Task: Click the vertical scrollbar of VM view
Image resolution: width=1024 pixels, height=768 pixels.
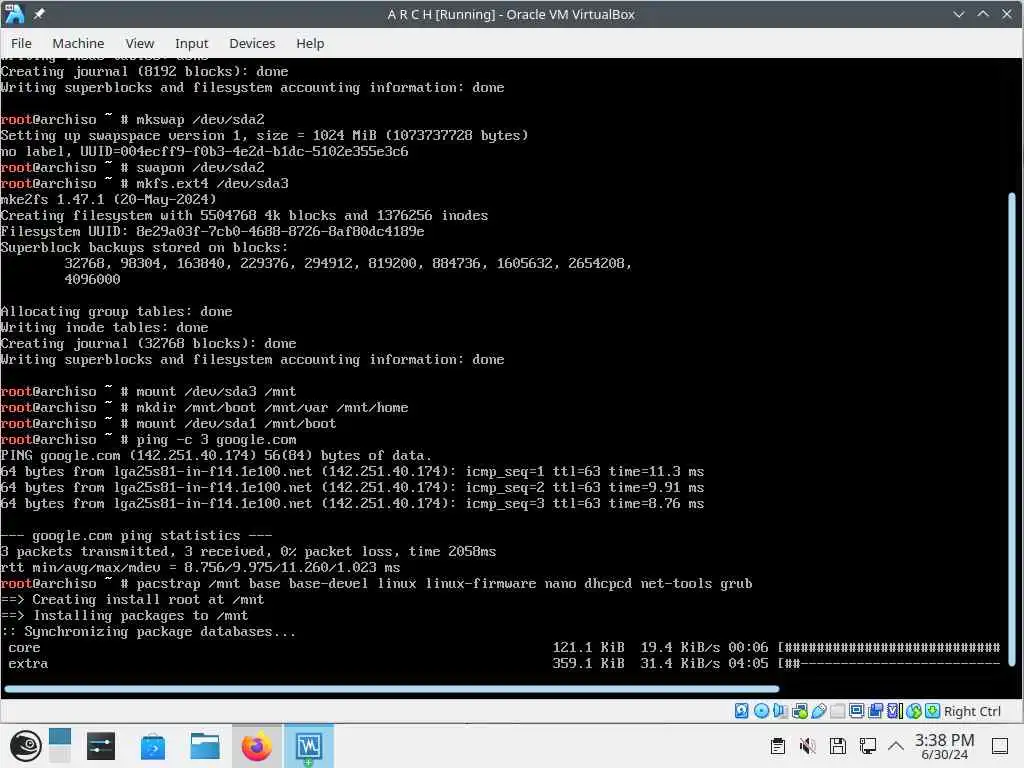Action: (1012, 430)
